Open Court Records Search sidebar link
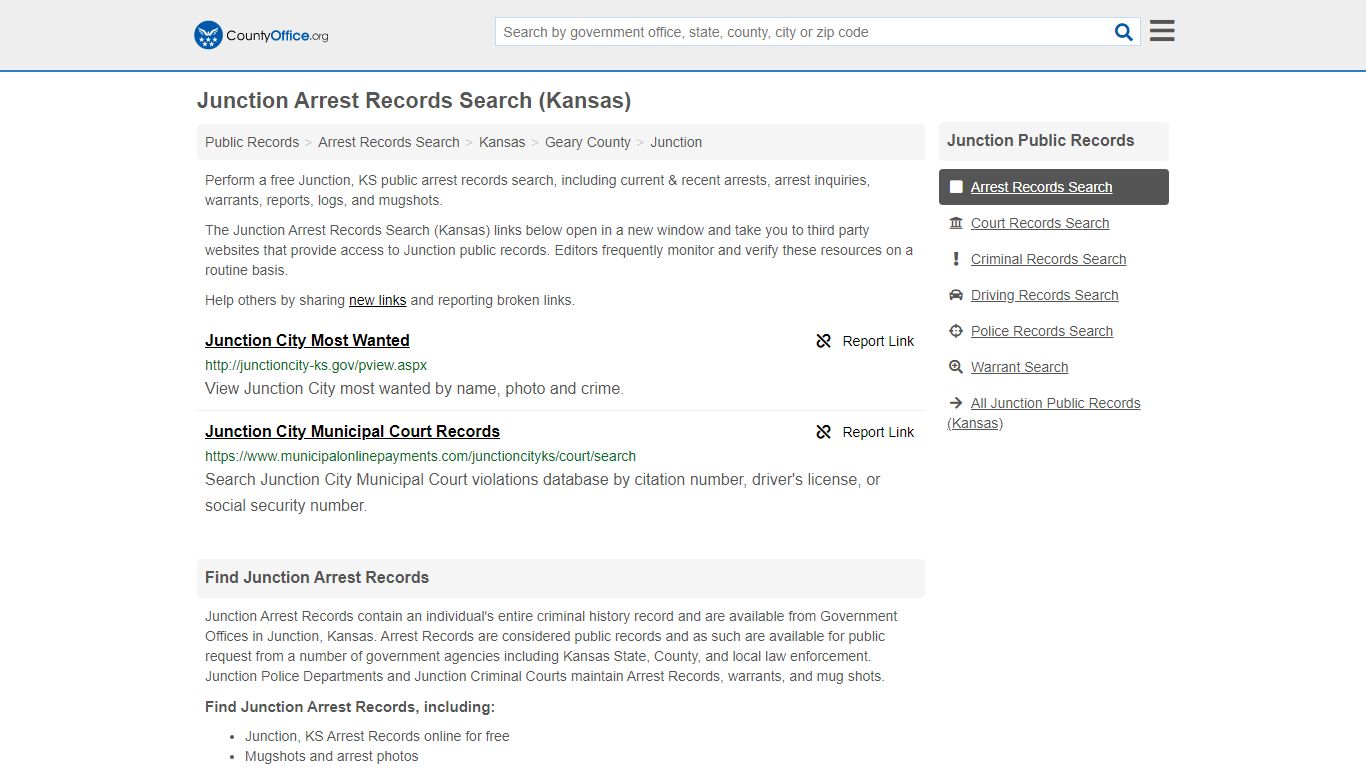 1040,223
